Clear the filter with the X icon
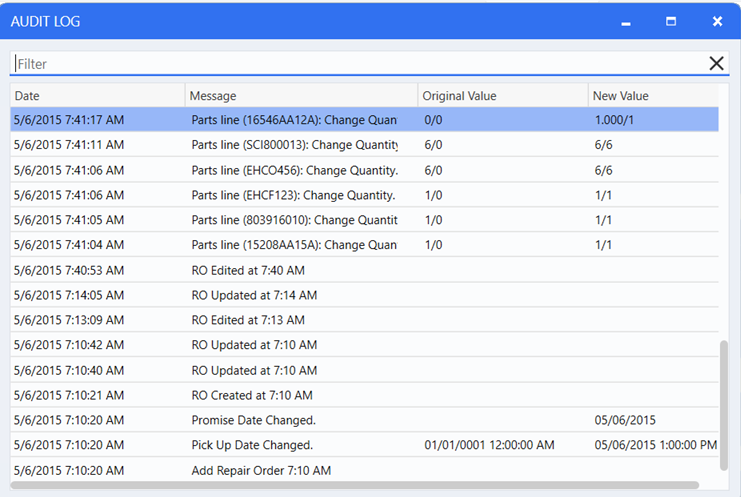741x497 pixels. pos(716,64)
